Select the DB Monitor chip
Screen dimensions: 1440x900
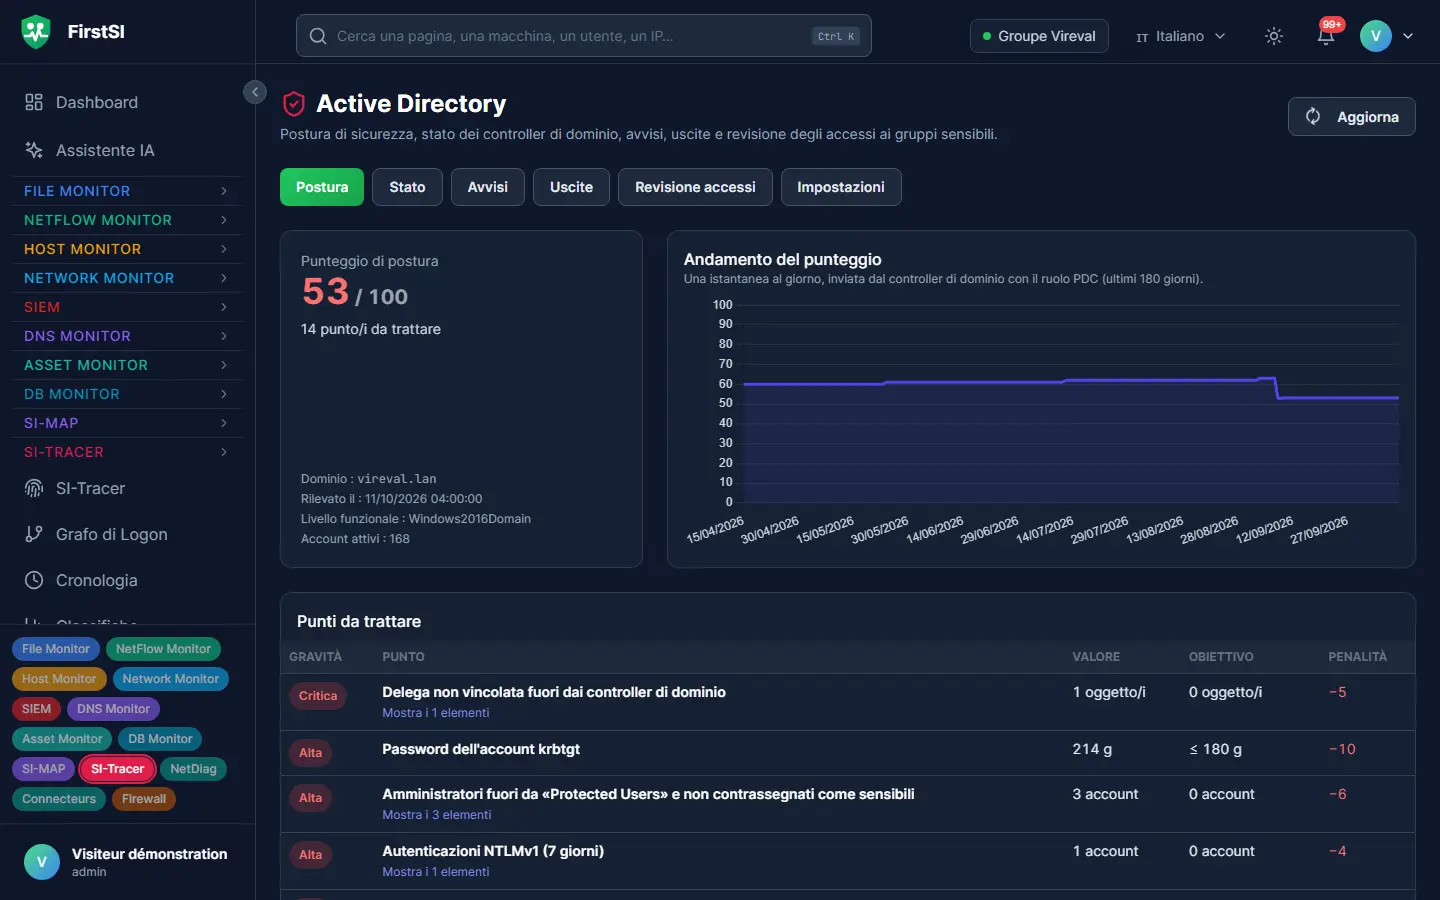tap(160, 739)
